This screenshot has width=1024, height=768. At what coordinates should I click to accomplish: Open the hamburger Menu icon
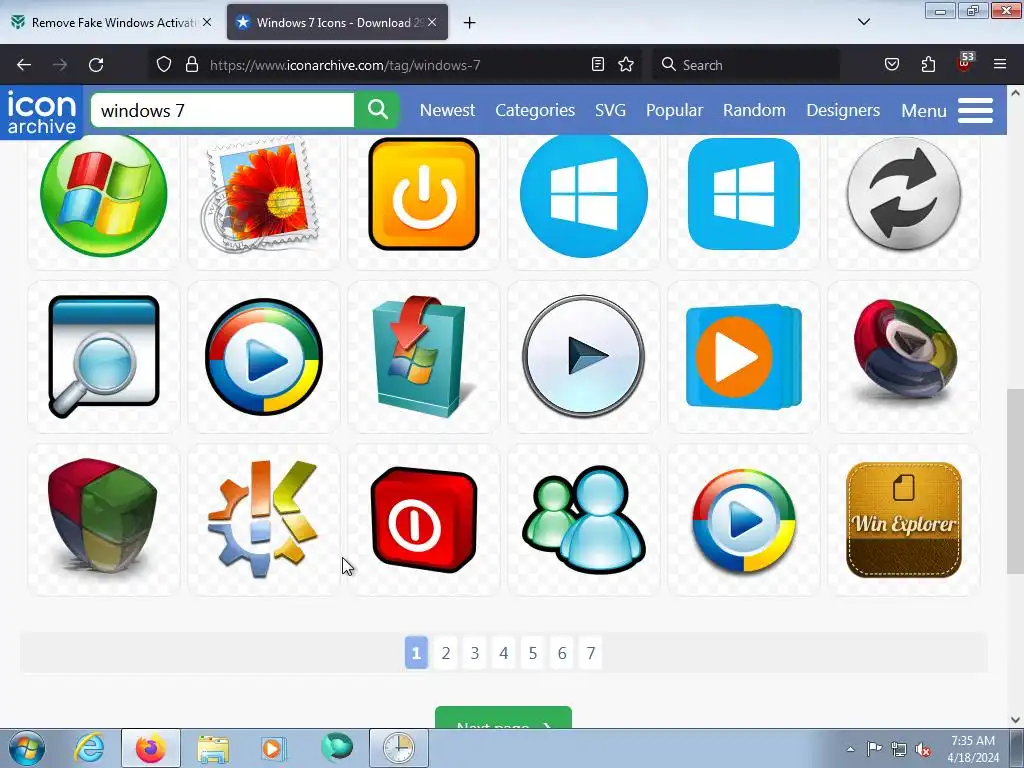[976, 110]
